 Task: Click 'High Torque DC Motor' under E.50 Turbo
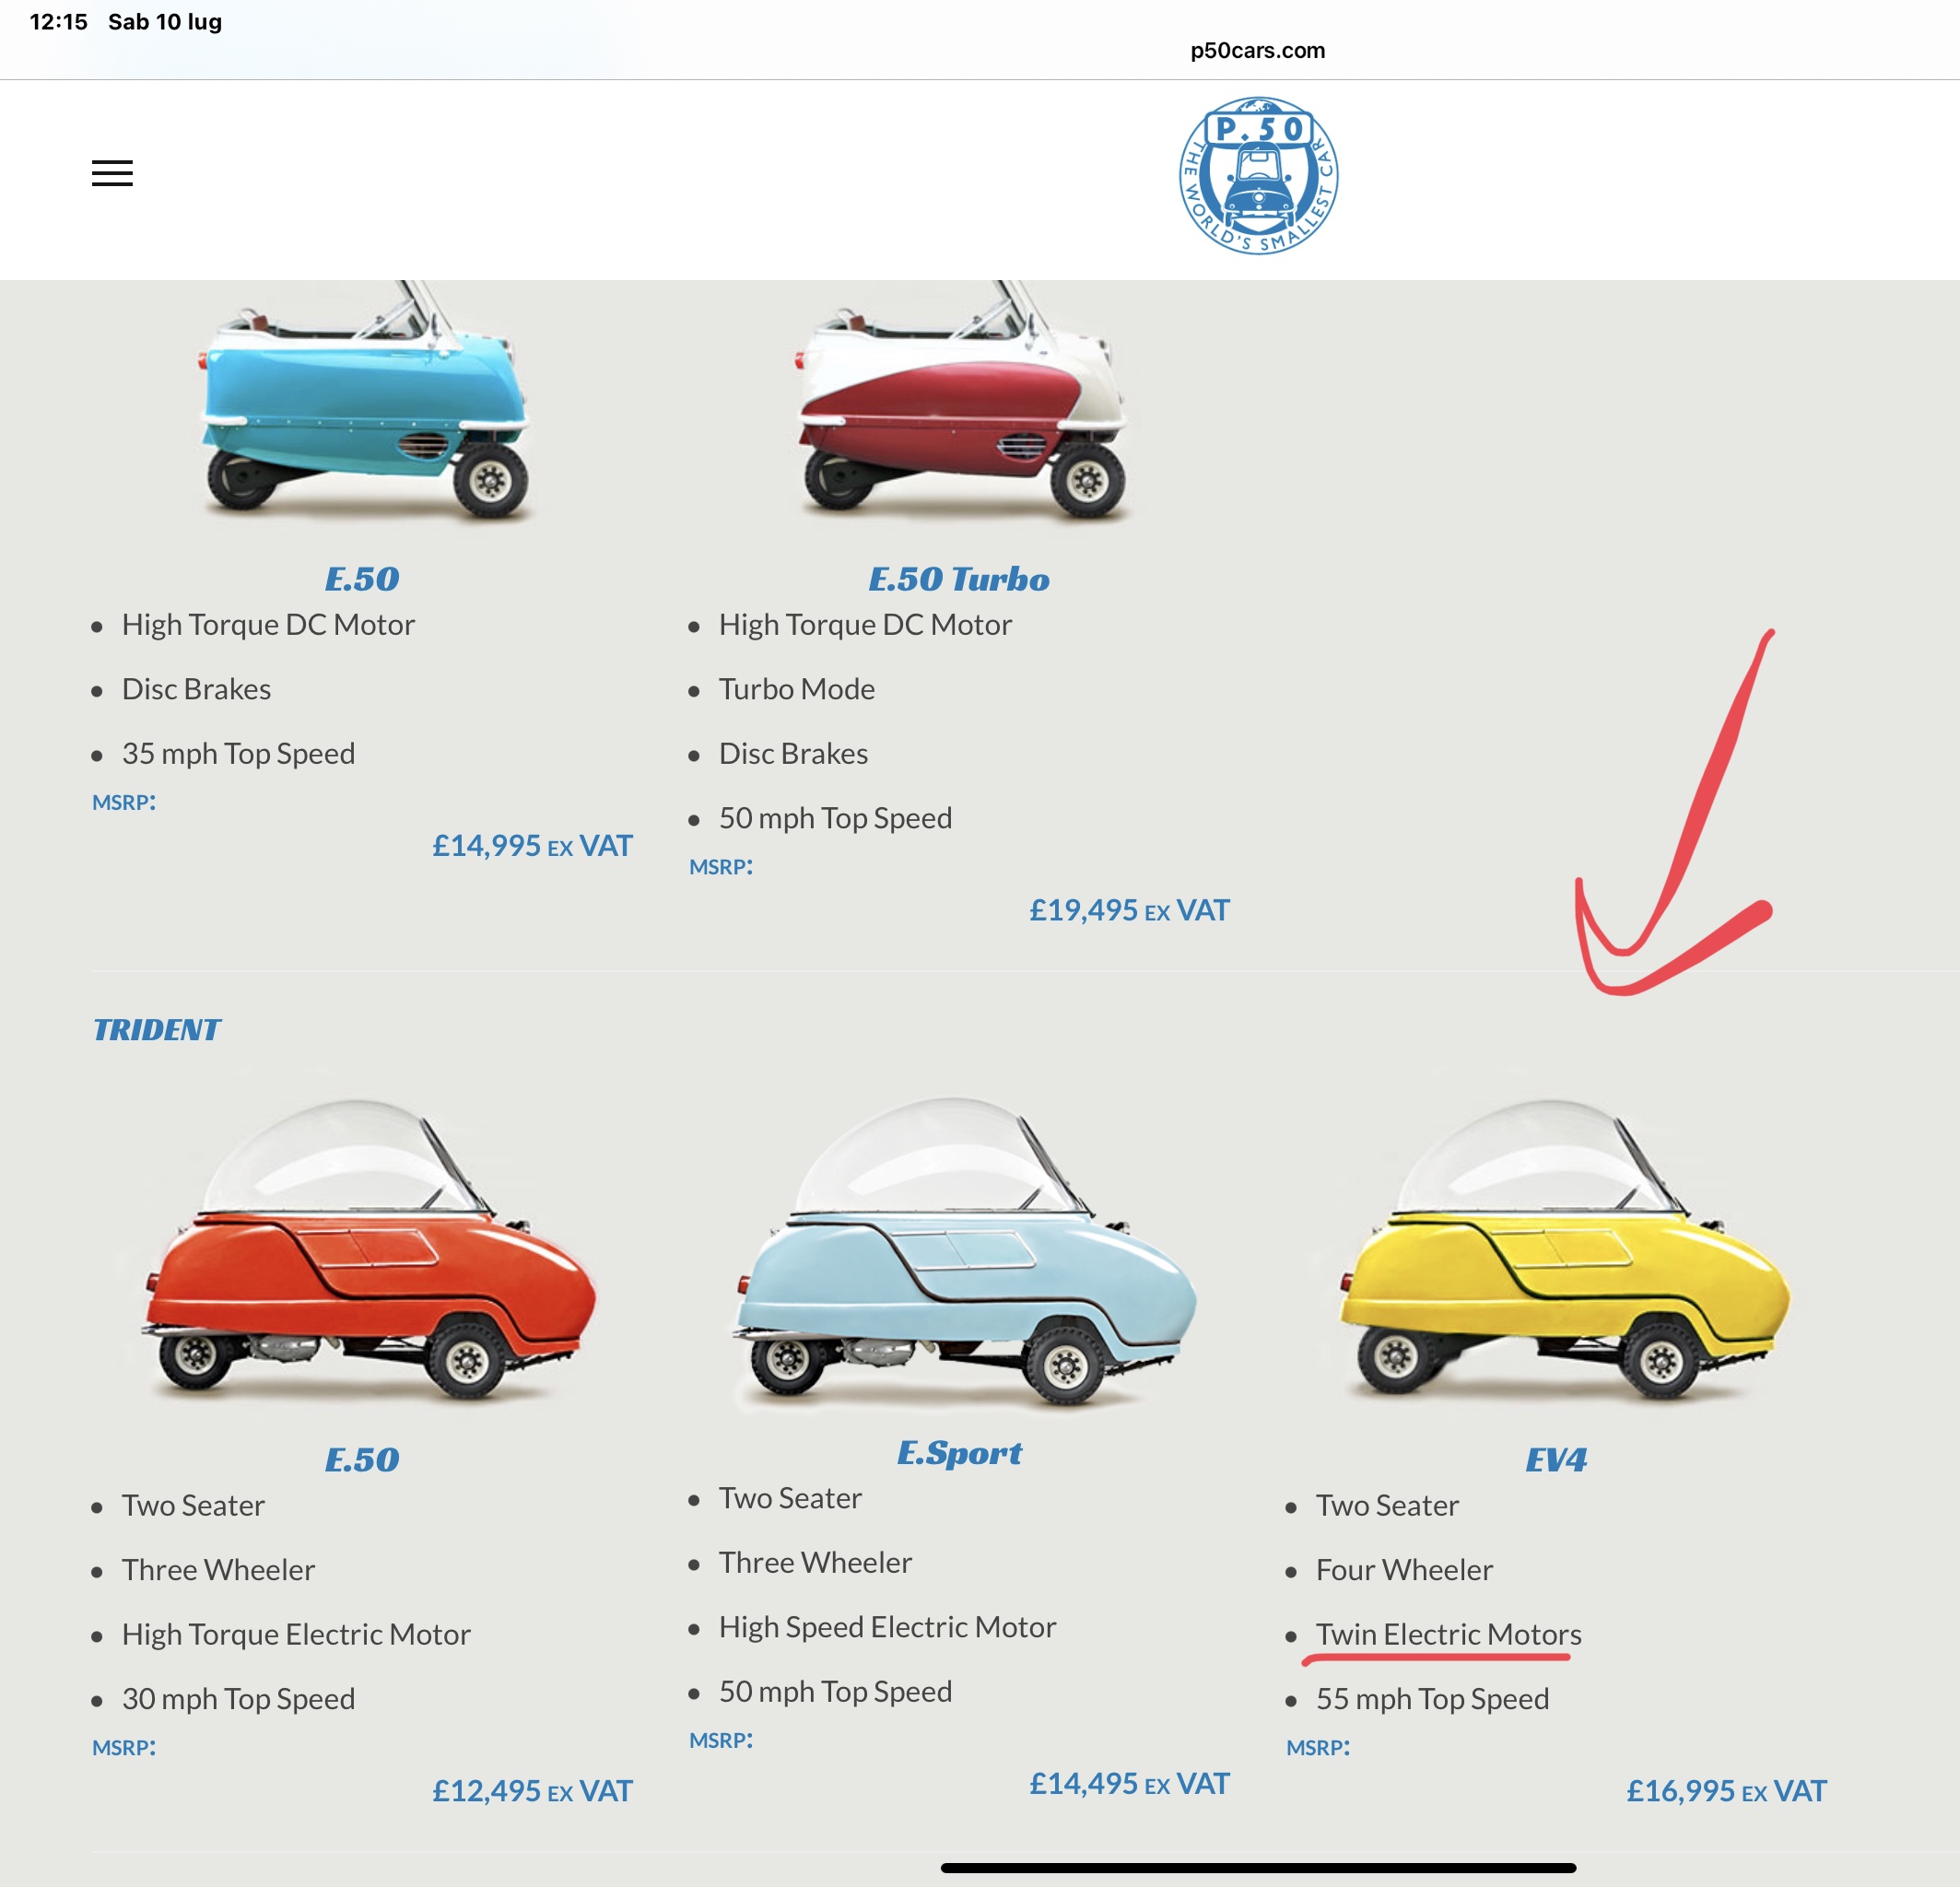tap(865, 625)
